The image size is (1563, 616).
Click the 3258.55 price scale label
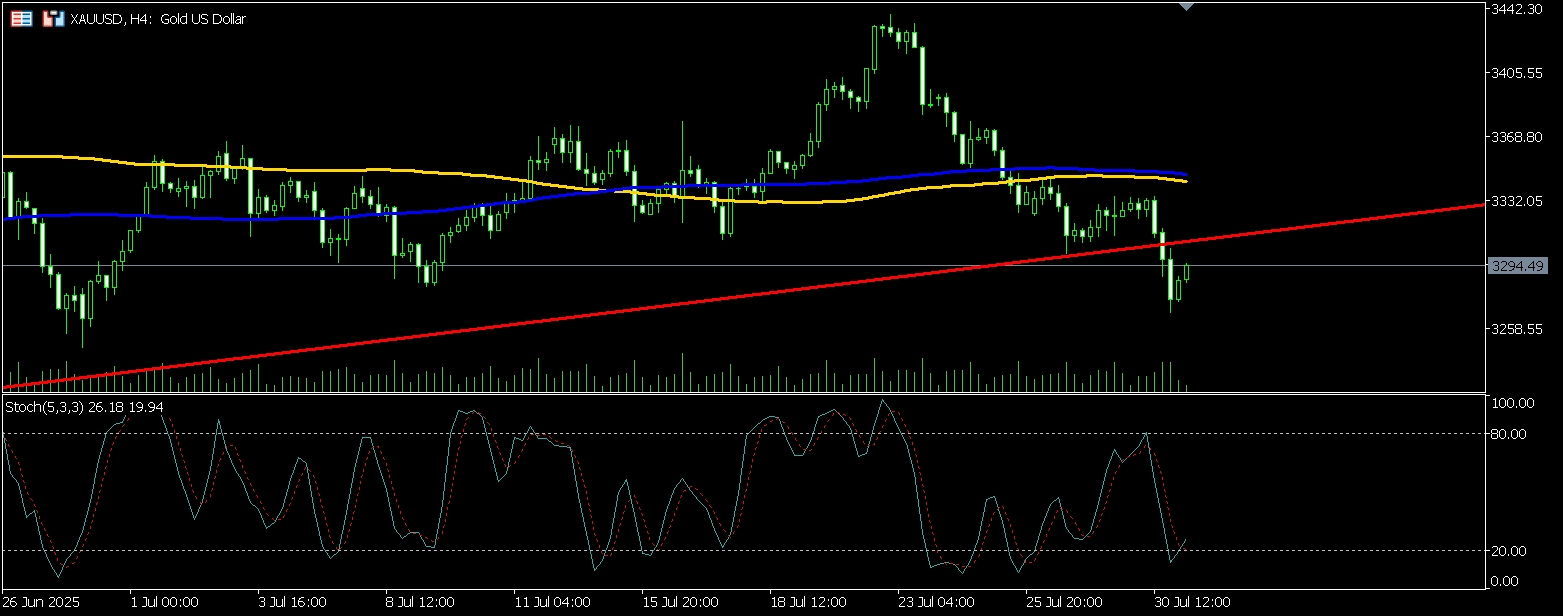pos(1517,329)
